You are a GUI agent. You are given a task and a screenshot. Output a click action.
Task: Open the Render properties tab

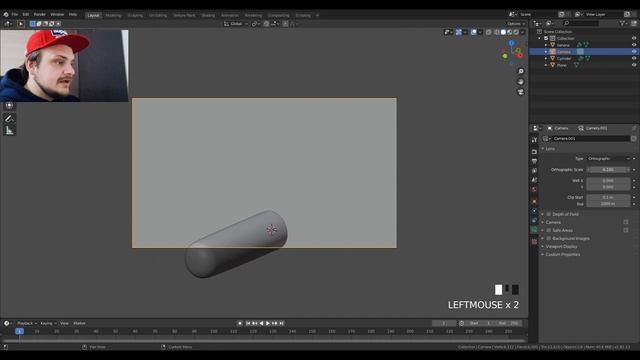[534, 151]
